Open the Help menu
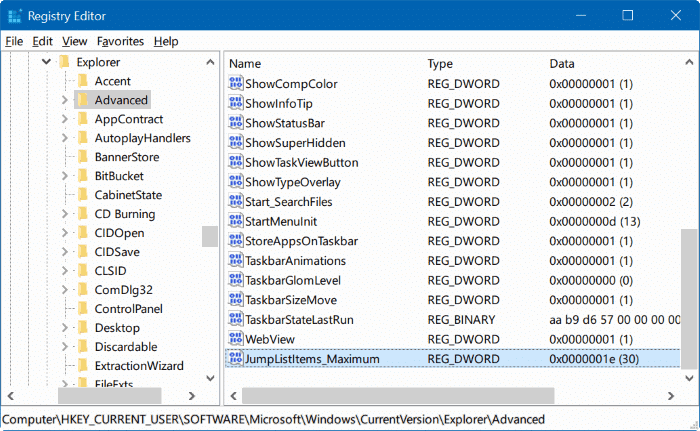The height and width of the screenshot is (431, 700). click(x=166, y=41)
